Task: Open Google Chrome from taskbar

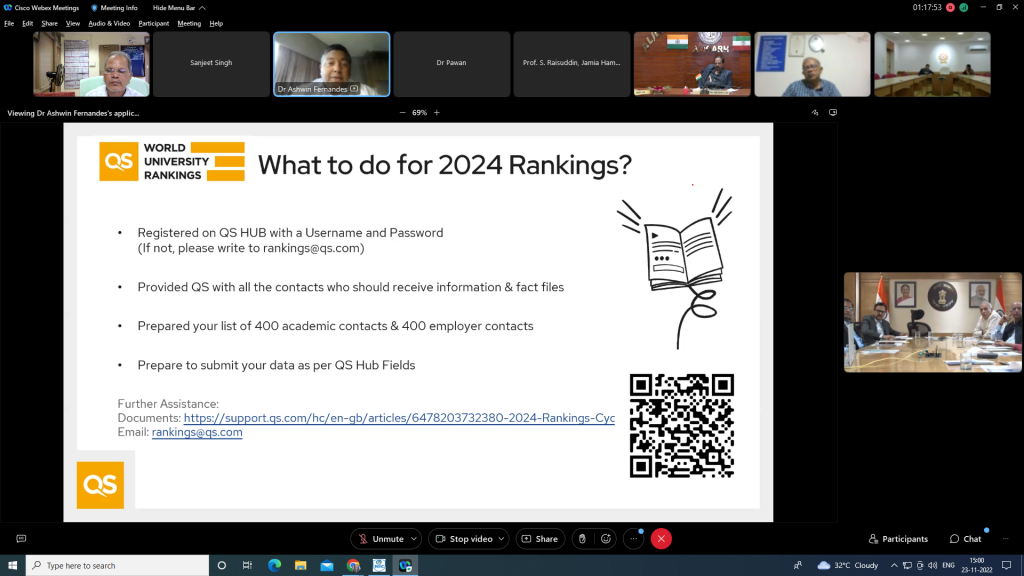Action: pos(353,566)
